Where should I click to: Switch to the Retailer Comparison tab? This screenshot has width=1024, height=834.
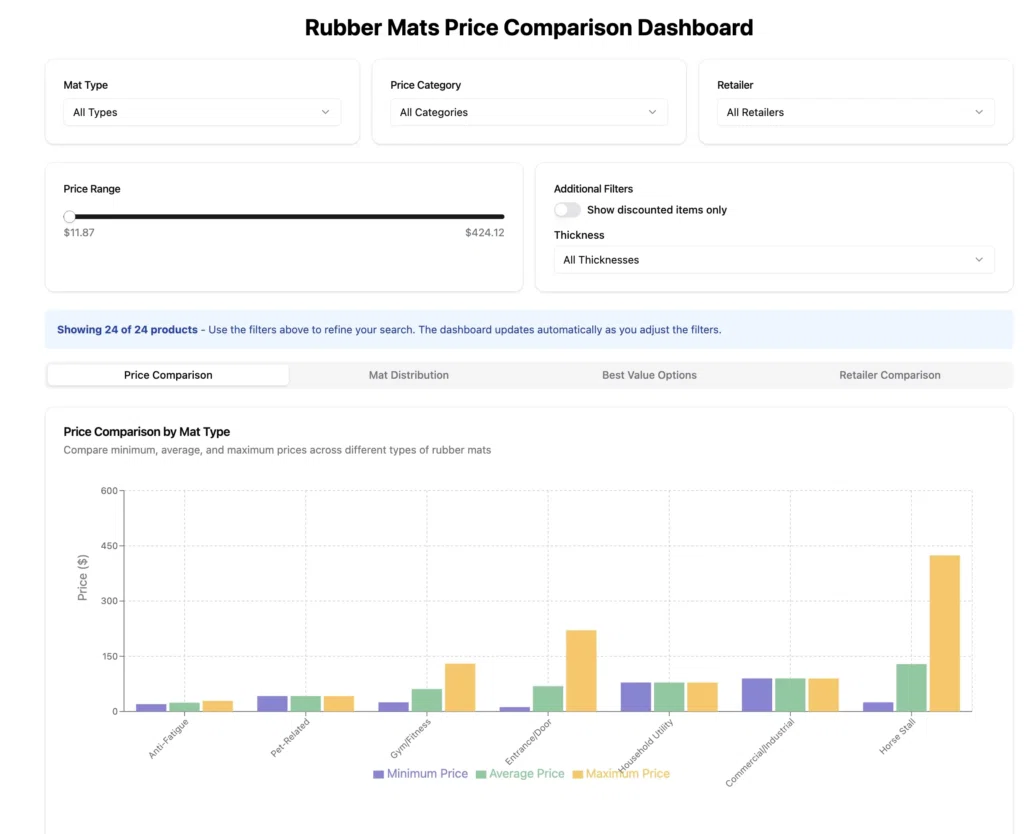(890, 375)
